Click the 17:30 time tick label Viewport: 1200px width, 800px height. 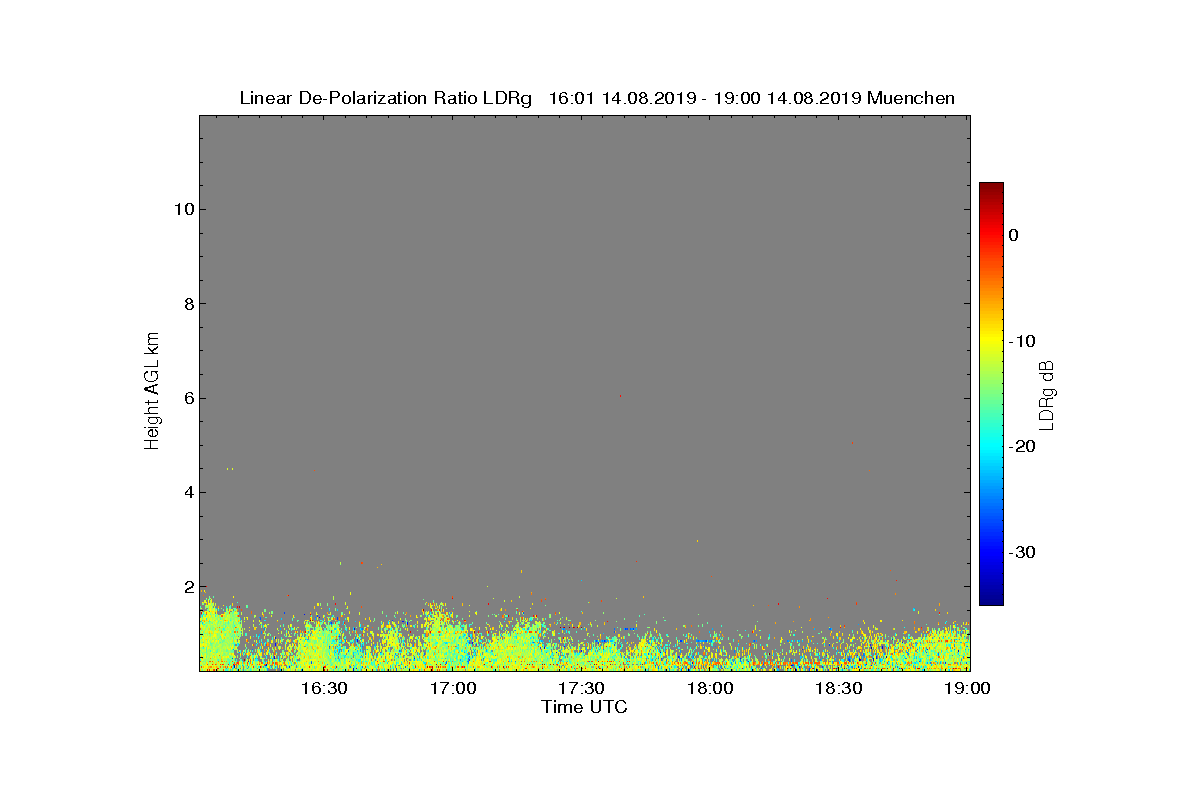pyautogui.click(x=581, y=688)
